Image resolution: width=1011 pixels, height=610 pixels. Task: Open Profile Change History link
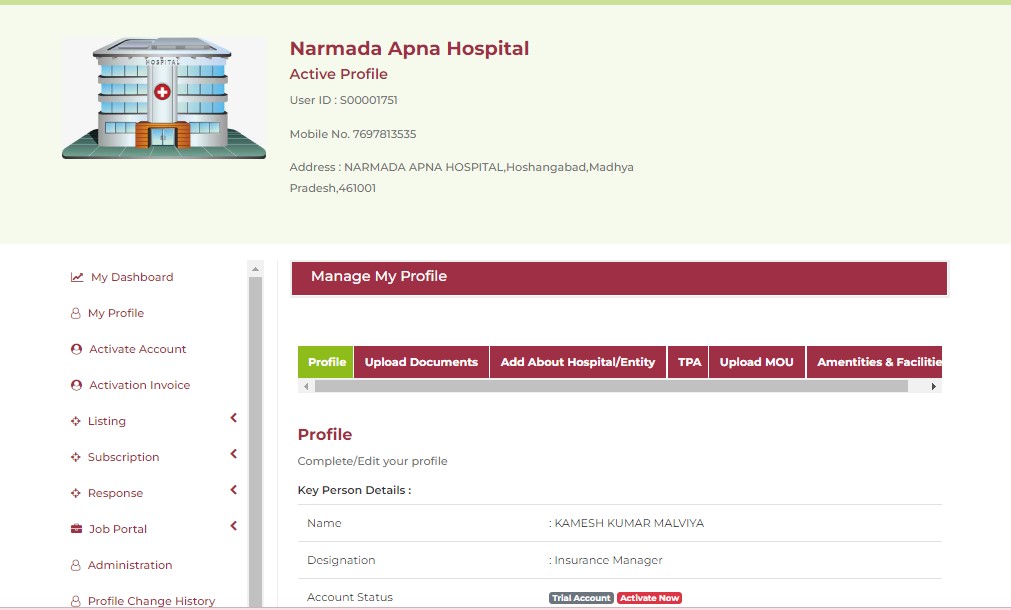(x=152, y=601)
